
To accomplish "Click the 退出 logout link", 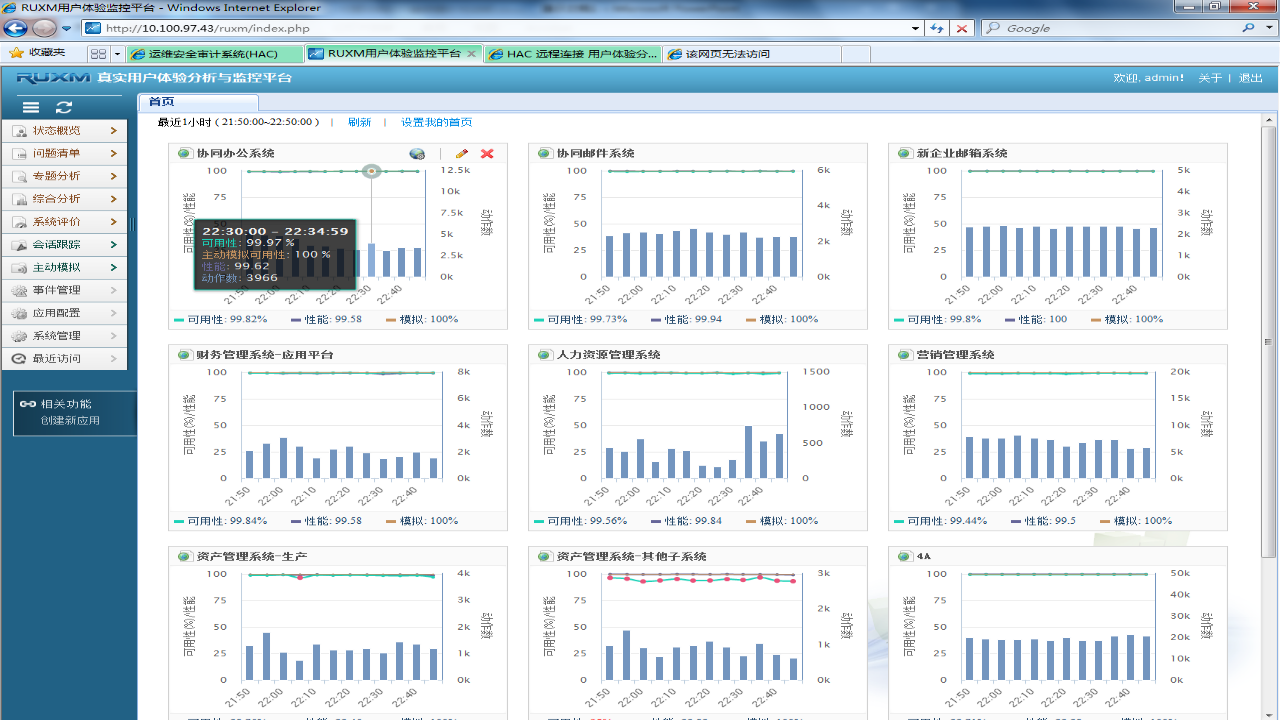I will point(1251,77).
